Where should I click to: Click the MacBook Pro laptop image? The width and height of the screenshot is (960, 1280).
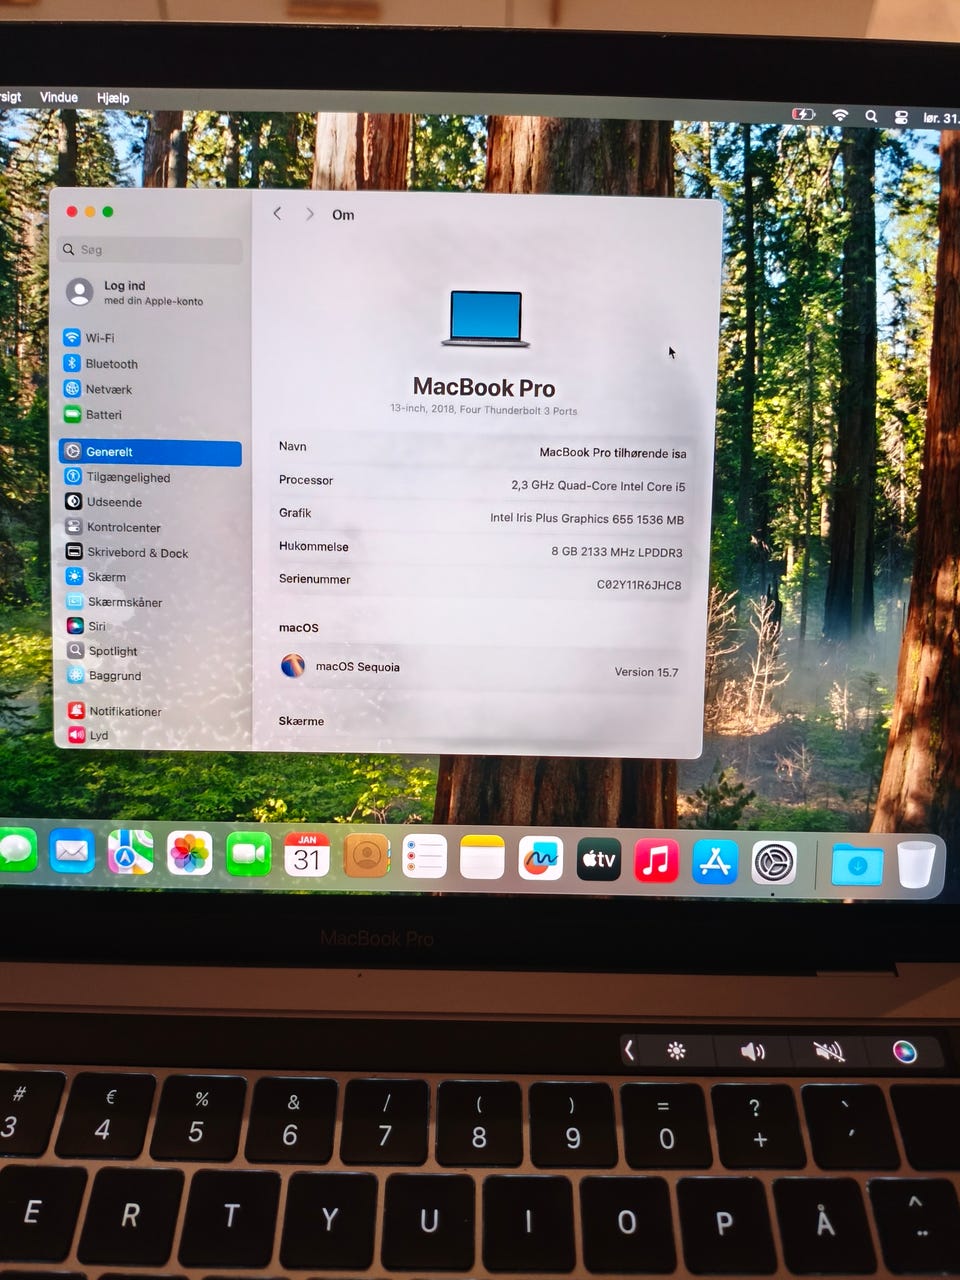point(486,319)
